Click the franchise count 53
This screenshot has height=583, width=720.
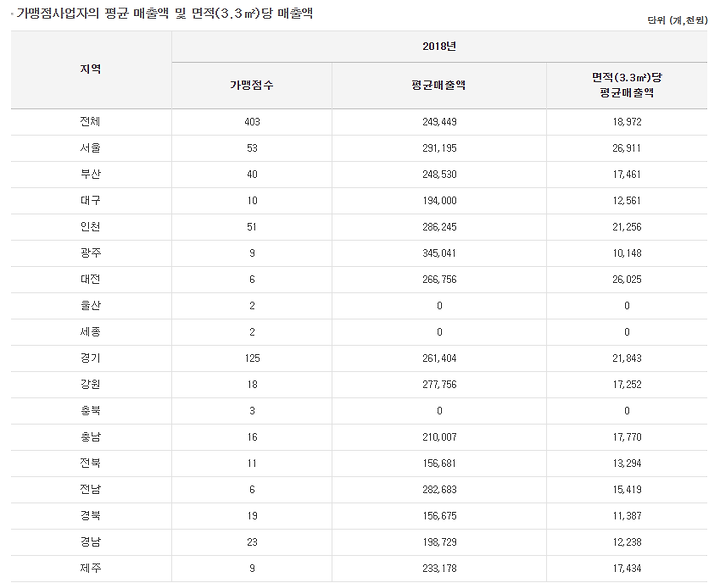[252, 148]
